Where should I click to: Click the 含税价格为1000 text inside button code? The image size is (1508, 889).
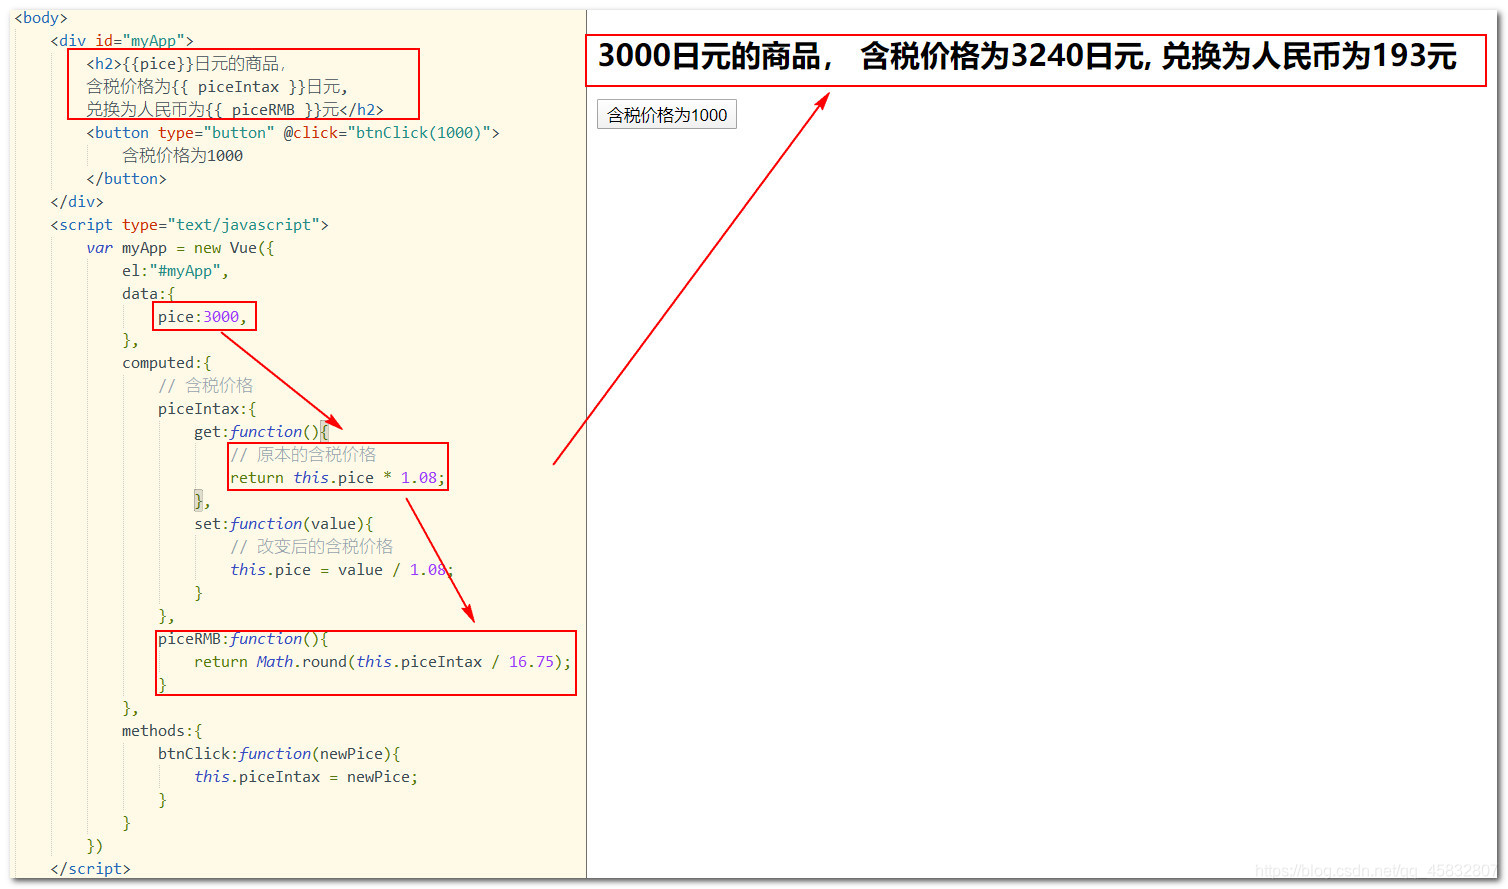[183, 156]
